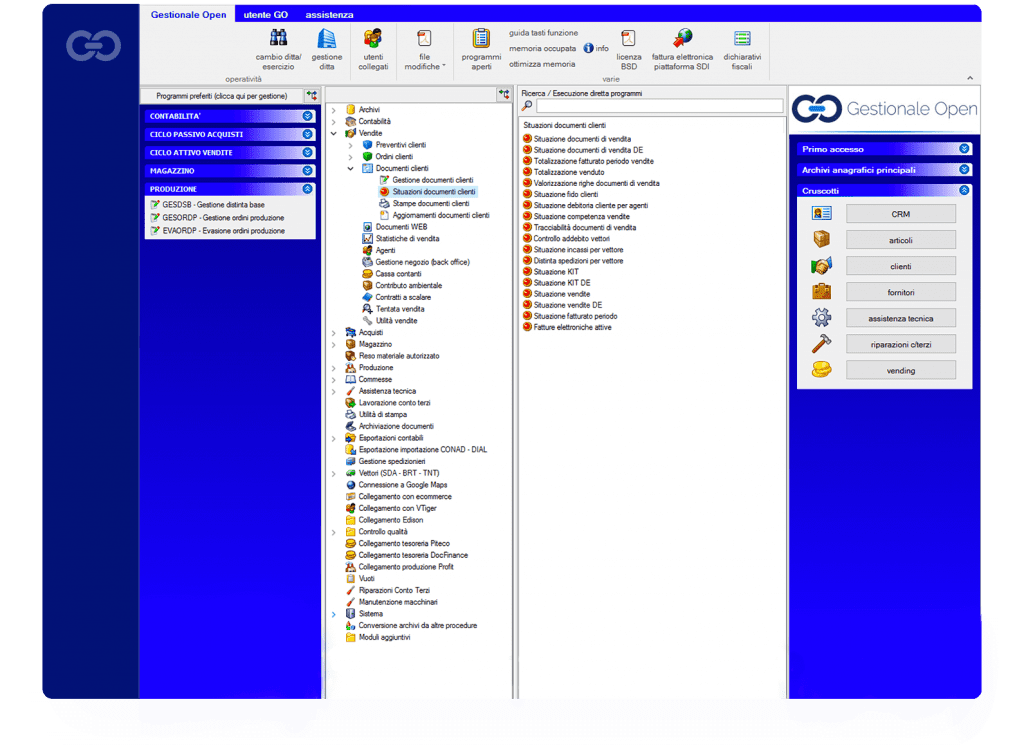The image size is (1024, 751).
Task: Collapse the Vendite tree node
Action: pos(334,133)
